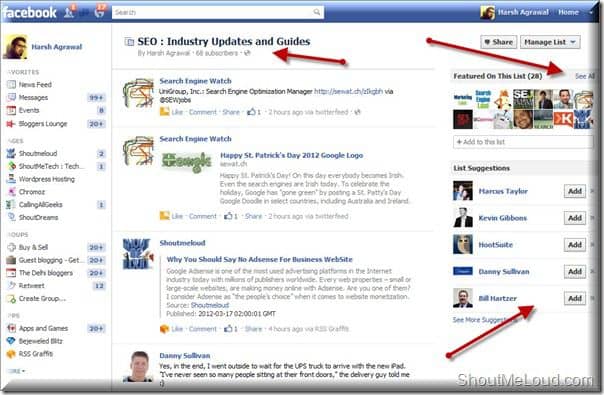Open Why You Should Say No Adsense article

[259, 259]
